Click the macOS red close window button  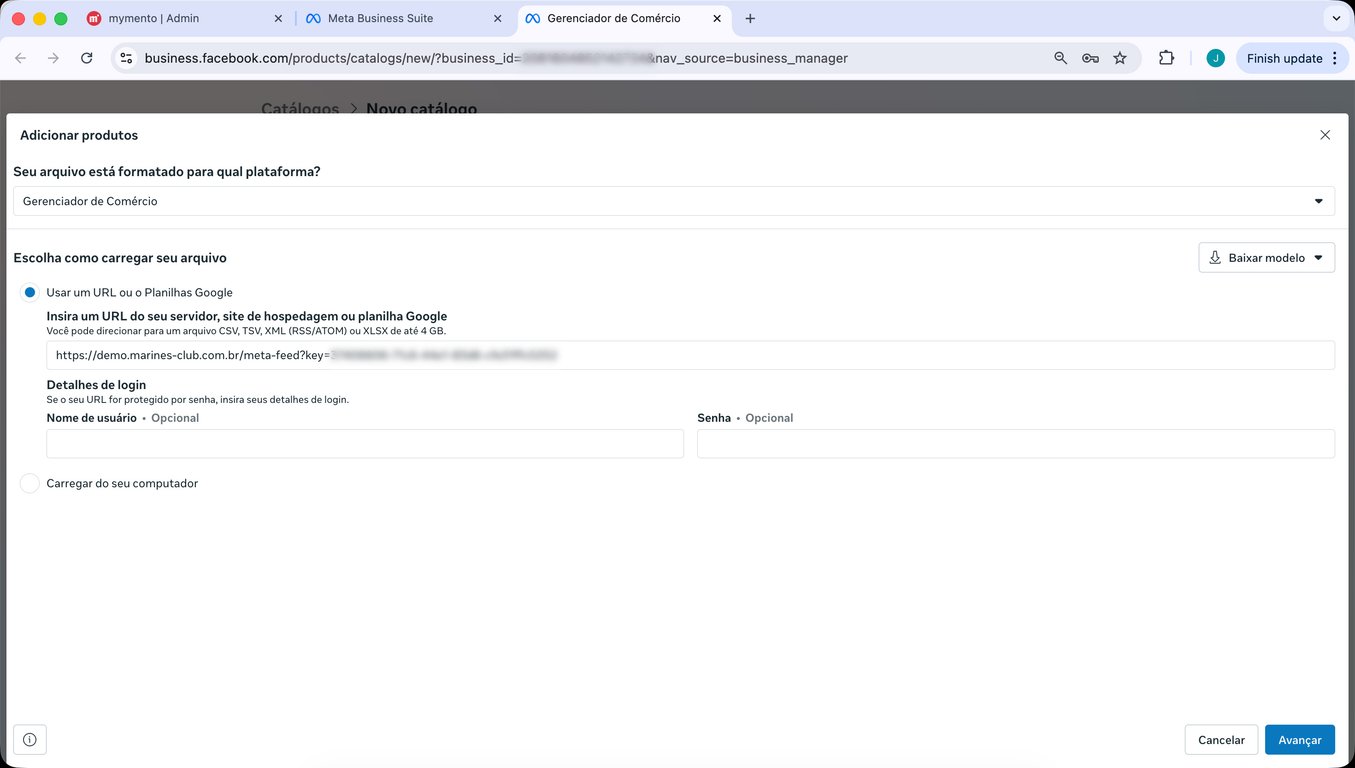point(18,18)
